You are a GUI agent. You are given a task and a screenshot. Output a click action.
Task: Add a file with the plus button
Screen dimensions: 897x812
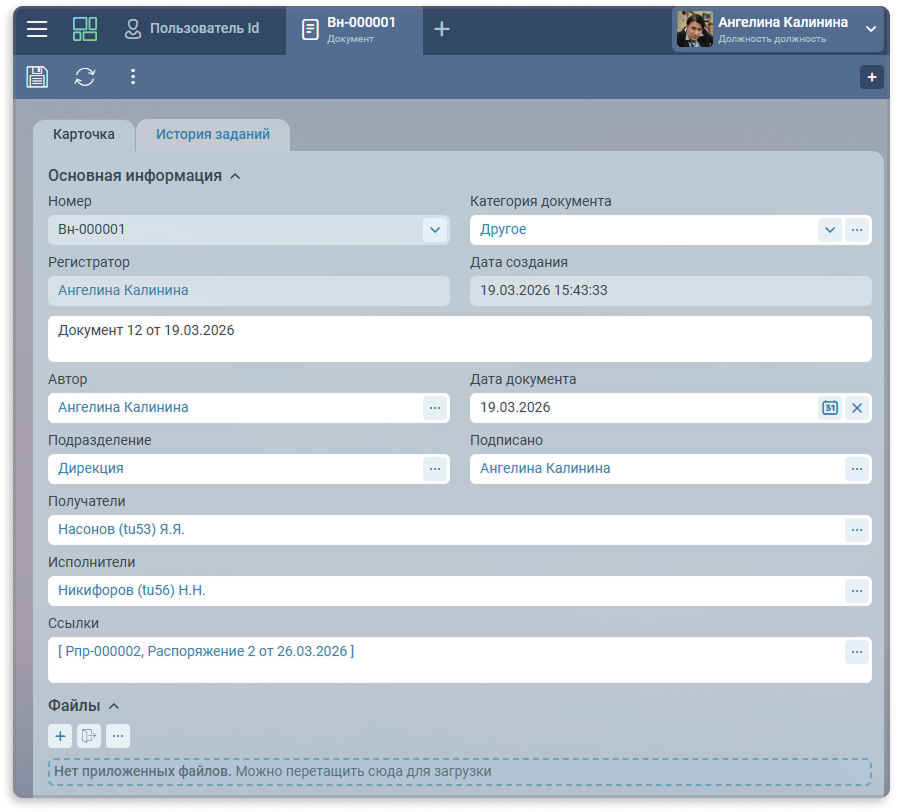(60, 737)
